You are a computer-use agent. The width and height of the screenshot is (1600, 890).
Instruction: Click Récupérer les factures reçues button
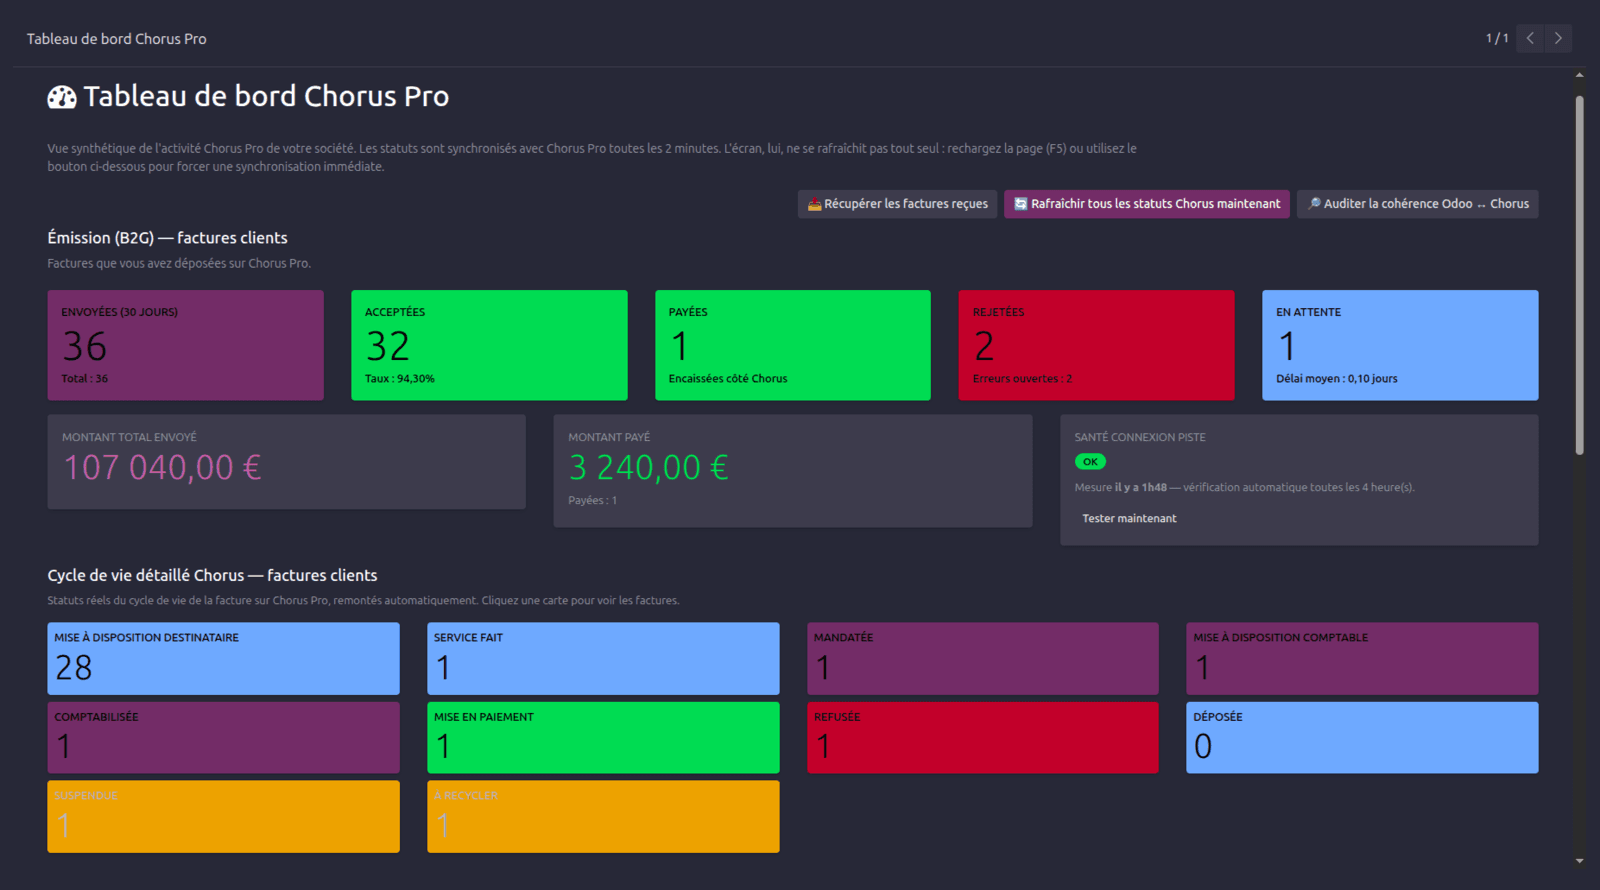point(897,204)
